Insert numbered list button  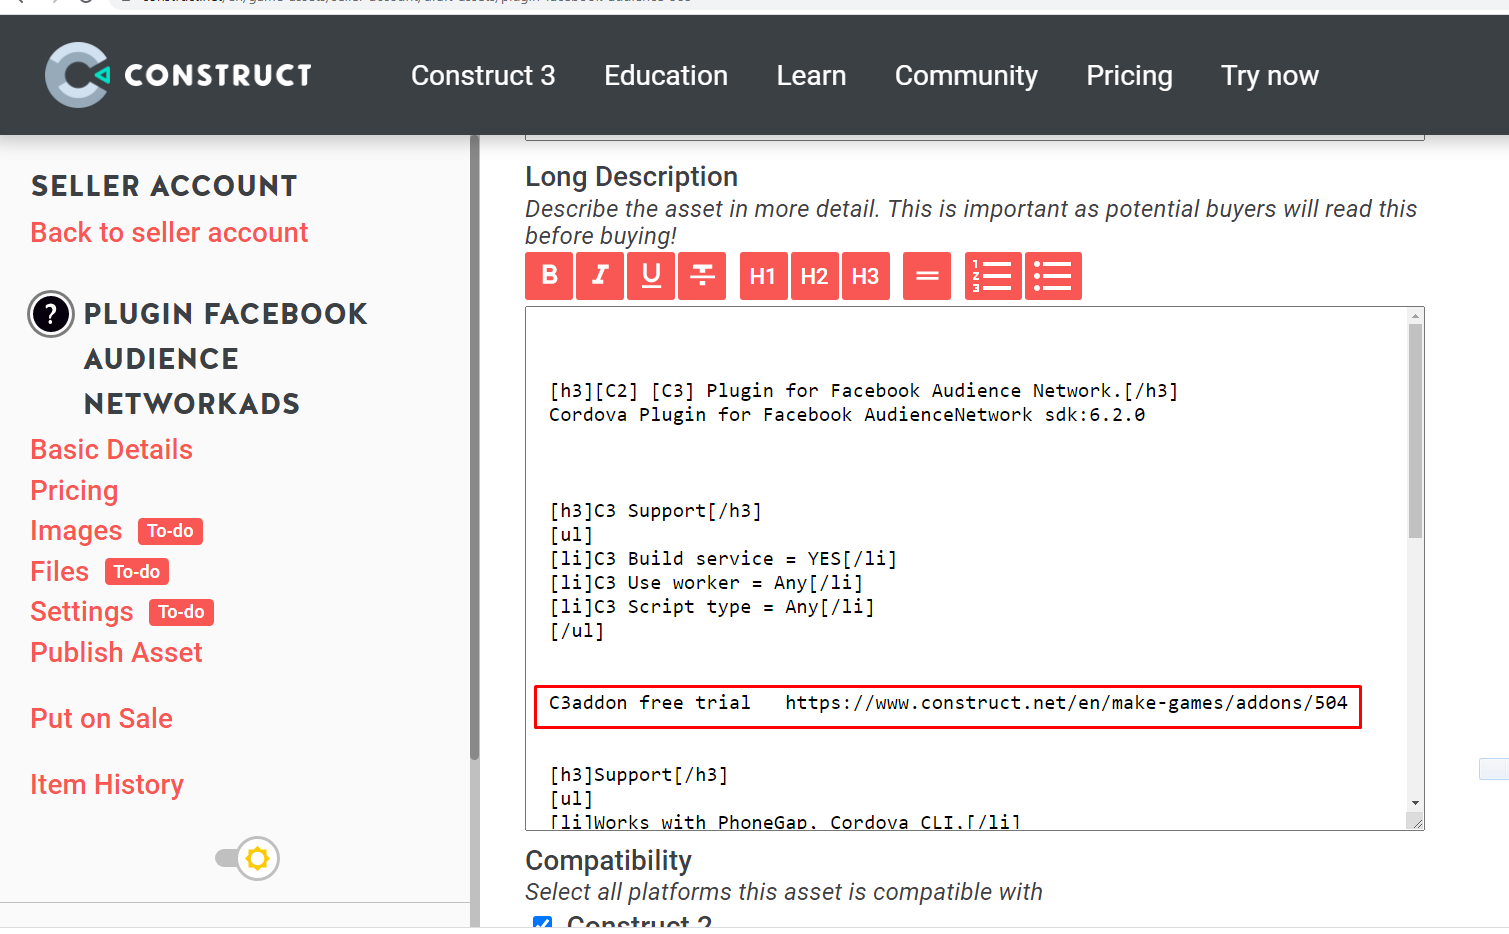(x=993, y=276)
